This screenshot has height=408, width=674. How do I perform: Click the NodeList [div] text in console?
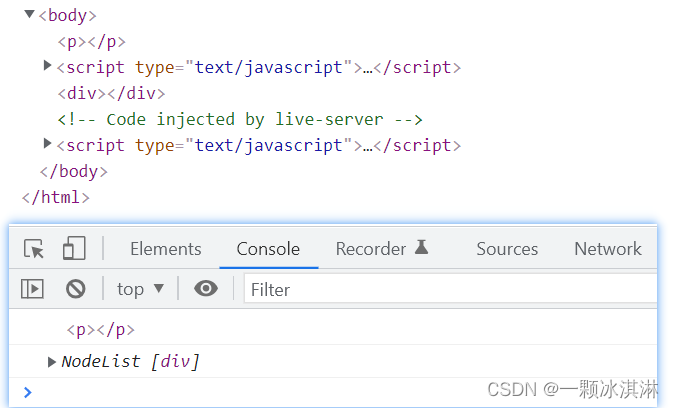click(x=131, y=362)
